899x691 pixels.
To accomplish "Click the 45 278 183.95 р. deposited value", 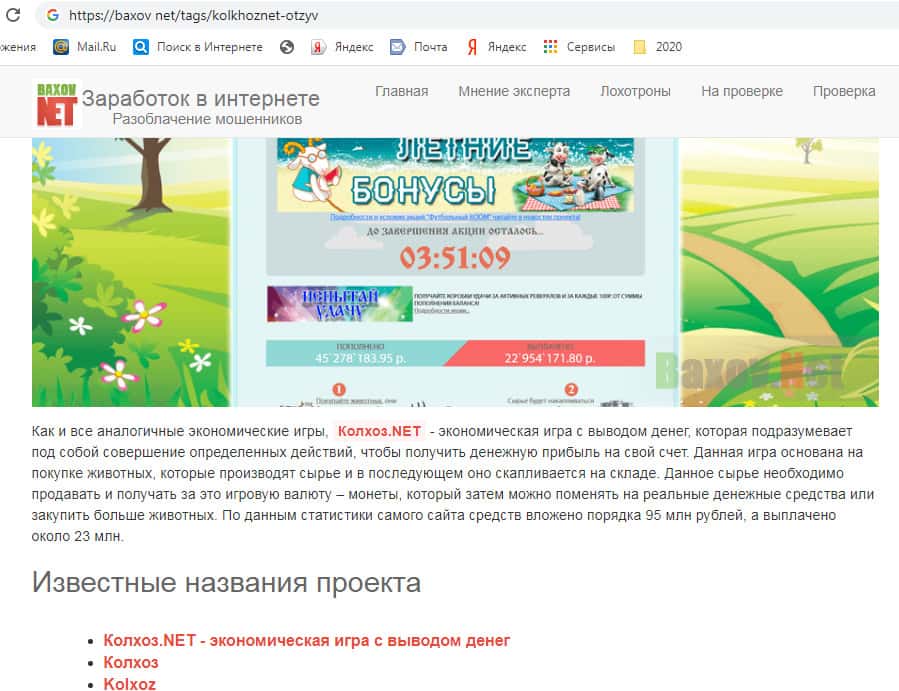I will tap(360, 358).
